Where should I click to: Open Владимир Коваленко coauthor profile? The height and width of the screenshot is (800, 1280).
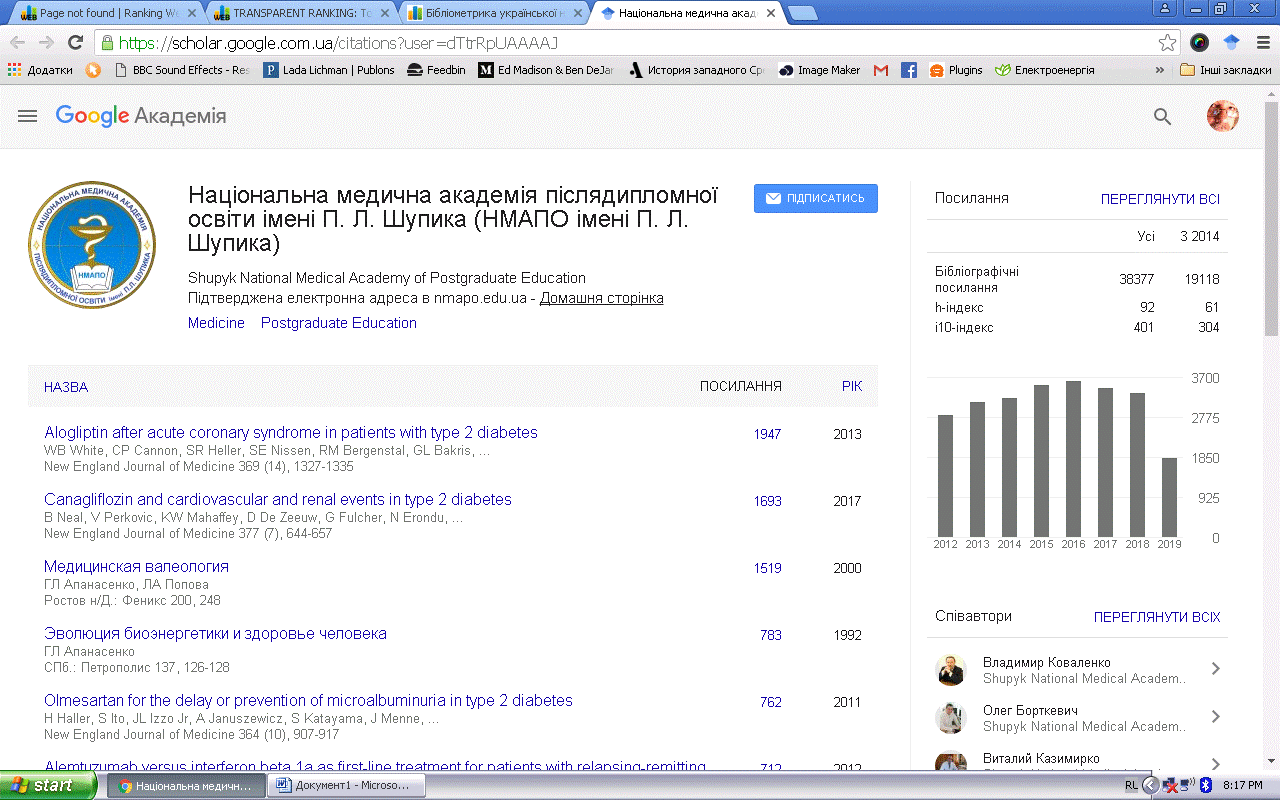(1046, 662)
